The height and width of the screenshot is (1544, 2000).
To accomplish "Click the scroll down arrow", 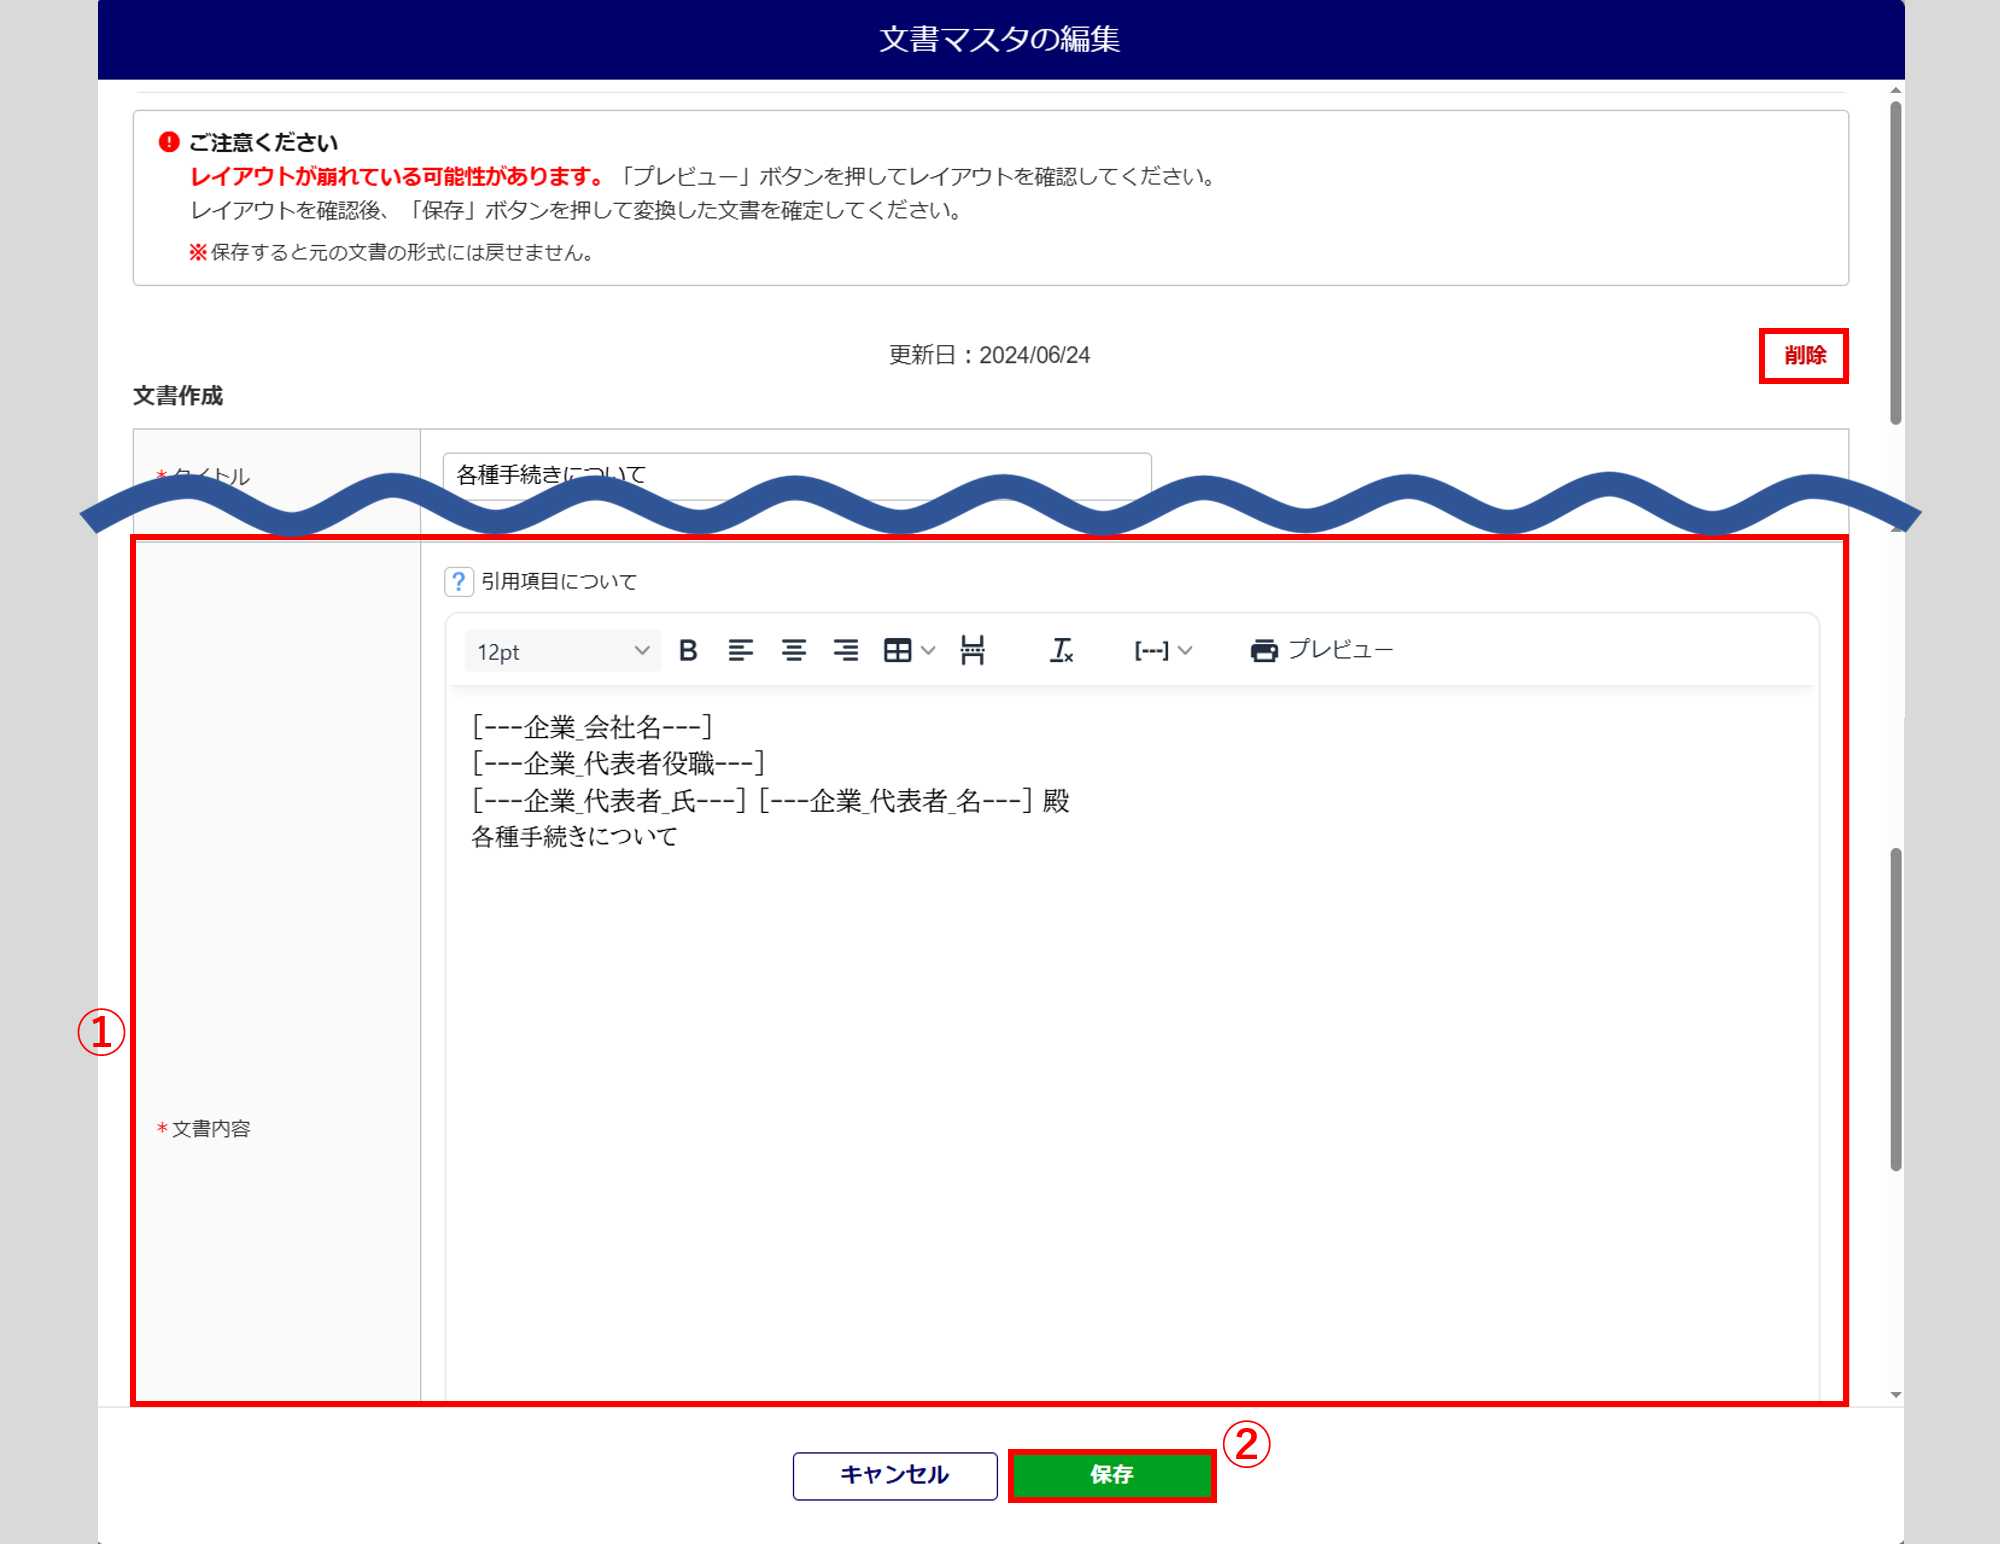I will (x=1895, y=1395).
